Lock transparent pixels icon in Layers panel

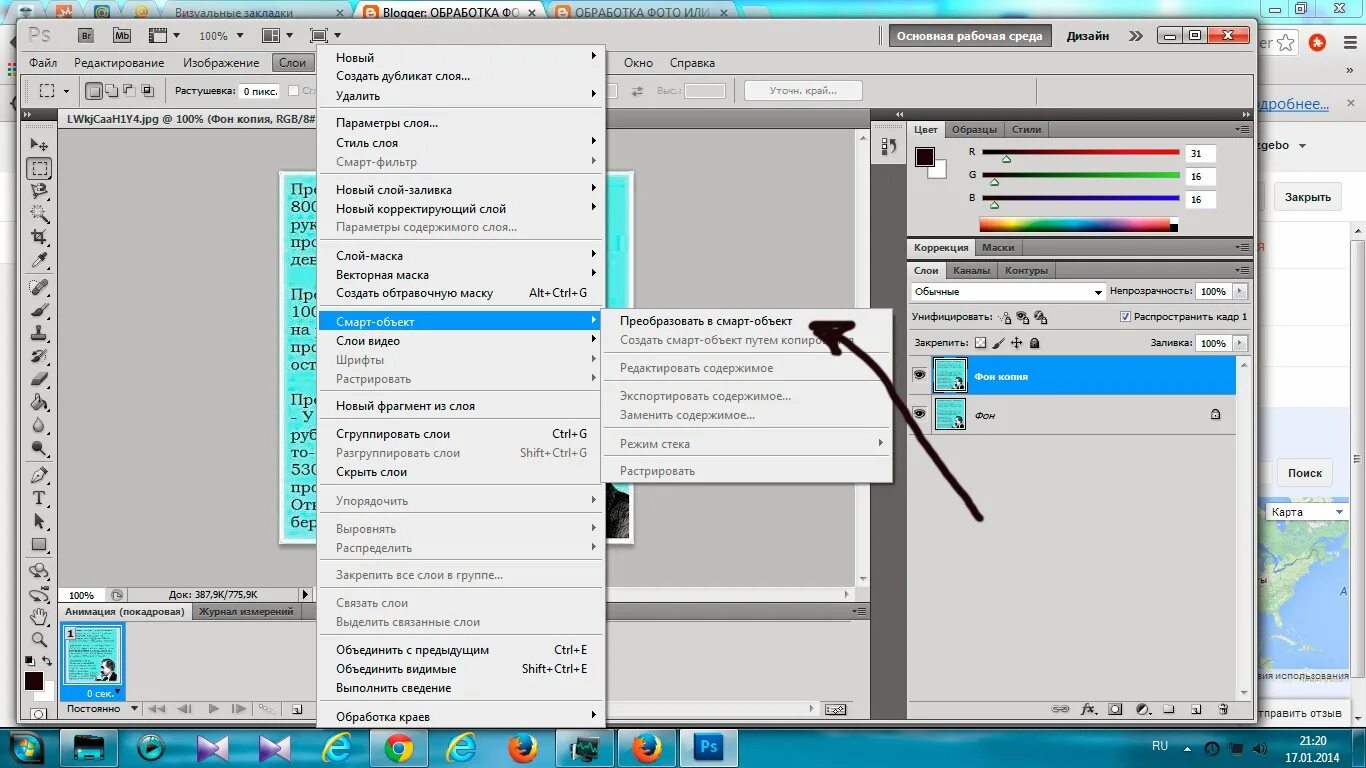980,343
